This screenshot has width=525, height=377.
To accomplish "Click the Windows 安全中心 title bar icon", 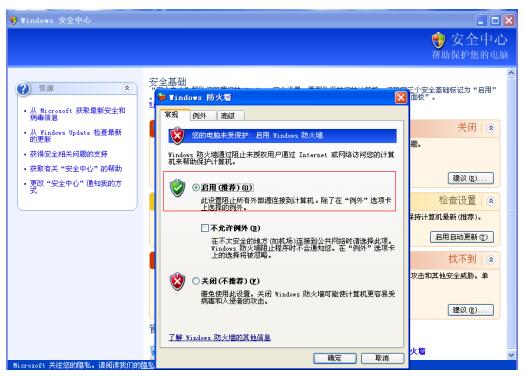I will pyautogui.click(x=14, y=20).
